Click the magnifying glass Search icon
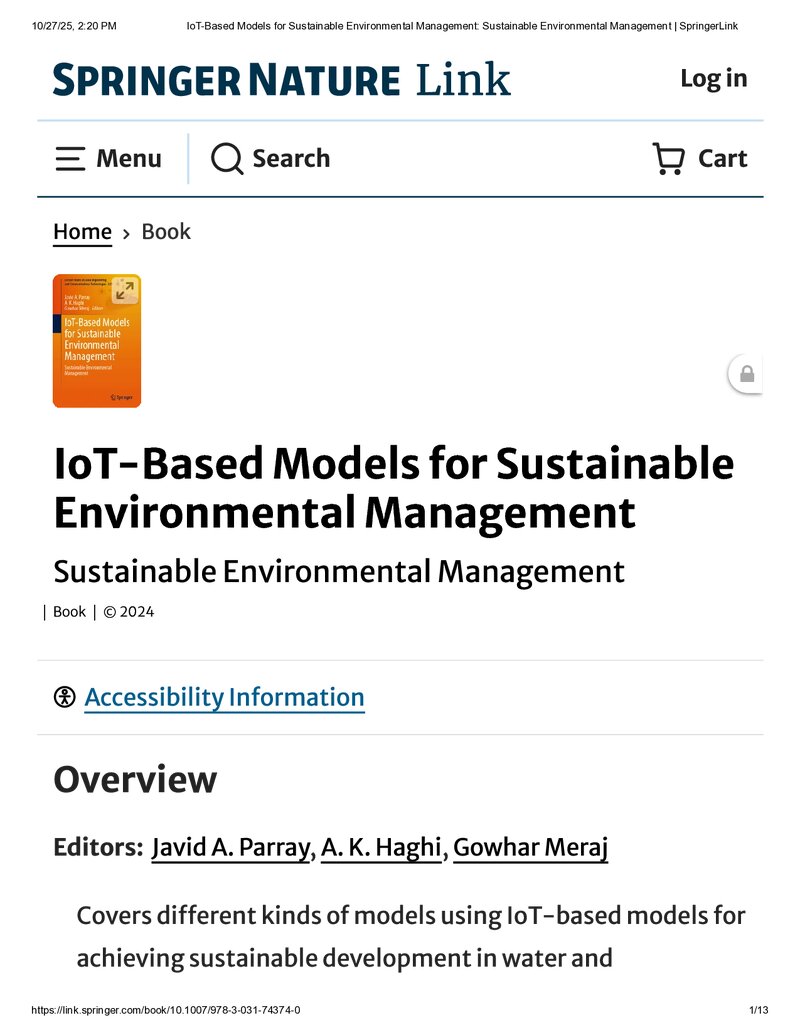This screenshot has width=800, height=1035. tap(227, 159)
